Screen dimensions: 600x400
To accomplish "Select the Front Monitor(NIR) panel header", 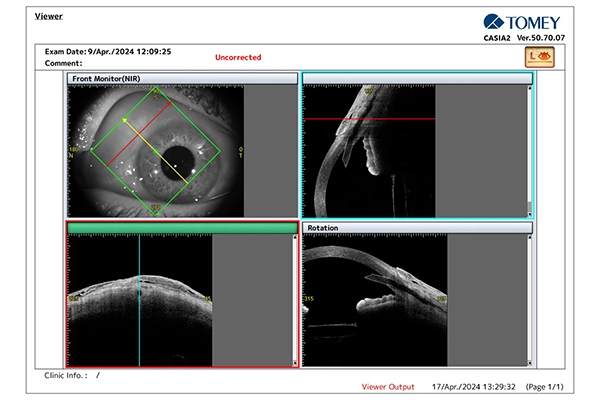I will [182, 78].
